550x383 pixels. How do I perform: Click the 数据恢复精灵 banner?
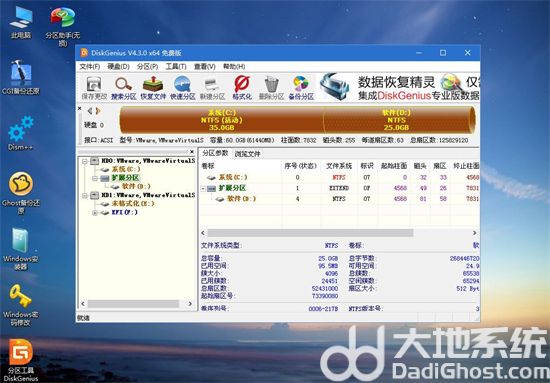pyautogui.click(x=399, y=87)
